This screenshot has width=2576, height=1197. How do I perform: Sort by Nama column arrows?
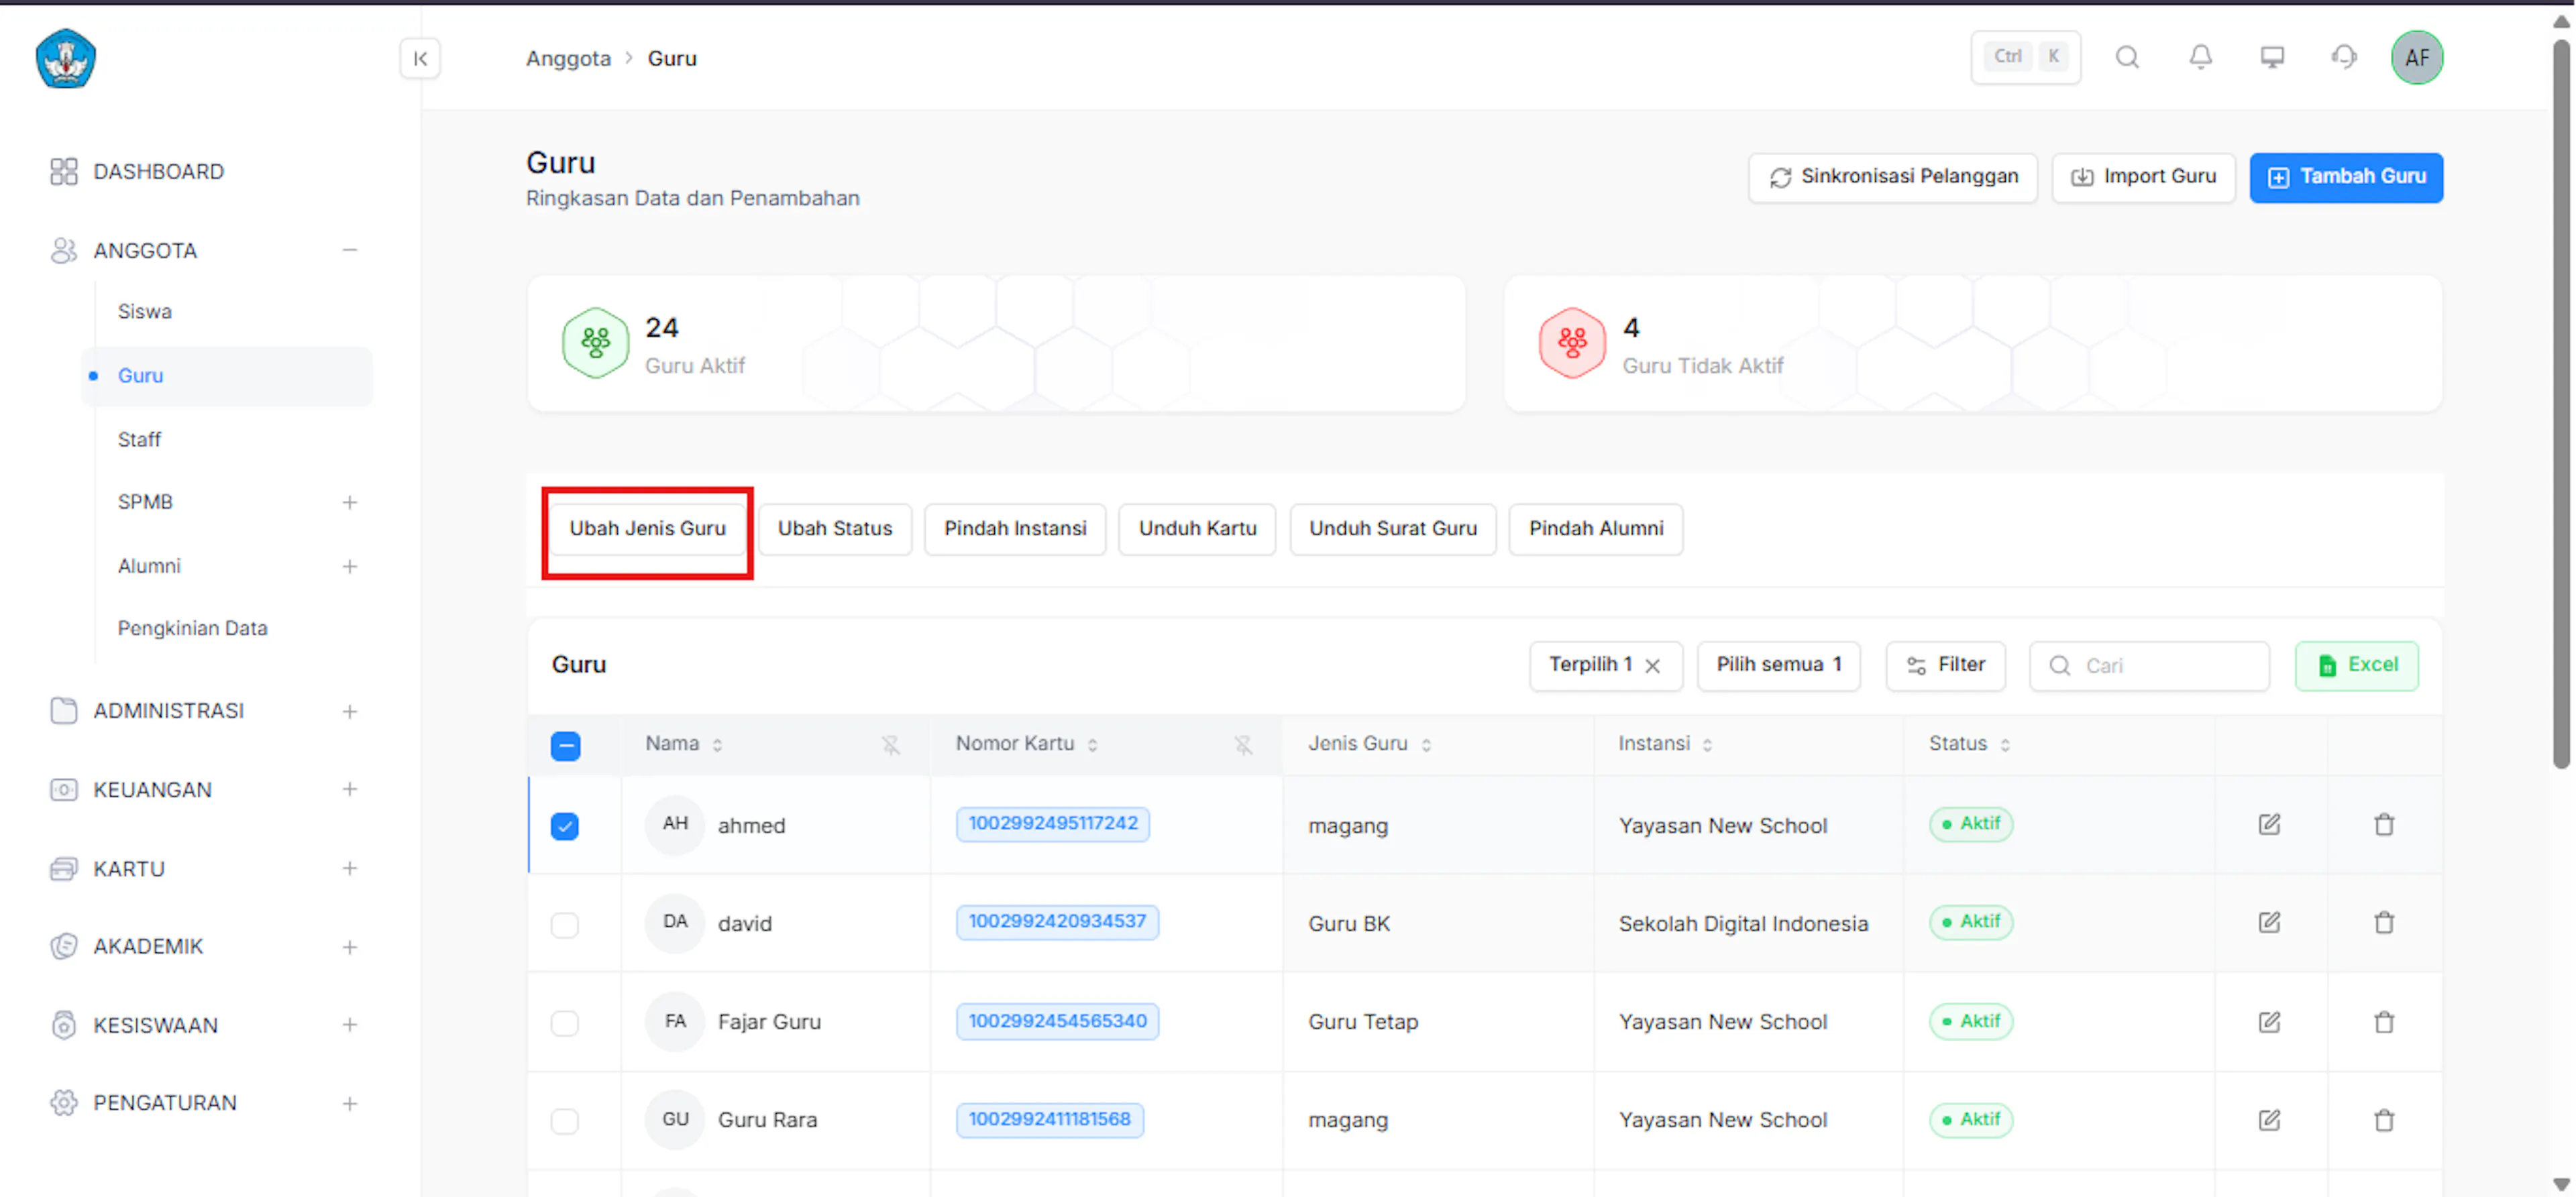[717, 744]
